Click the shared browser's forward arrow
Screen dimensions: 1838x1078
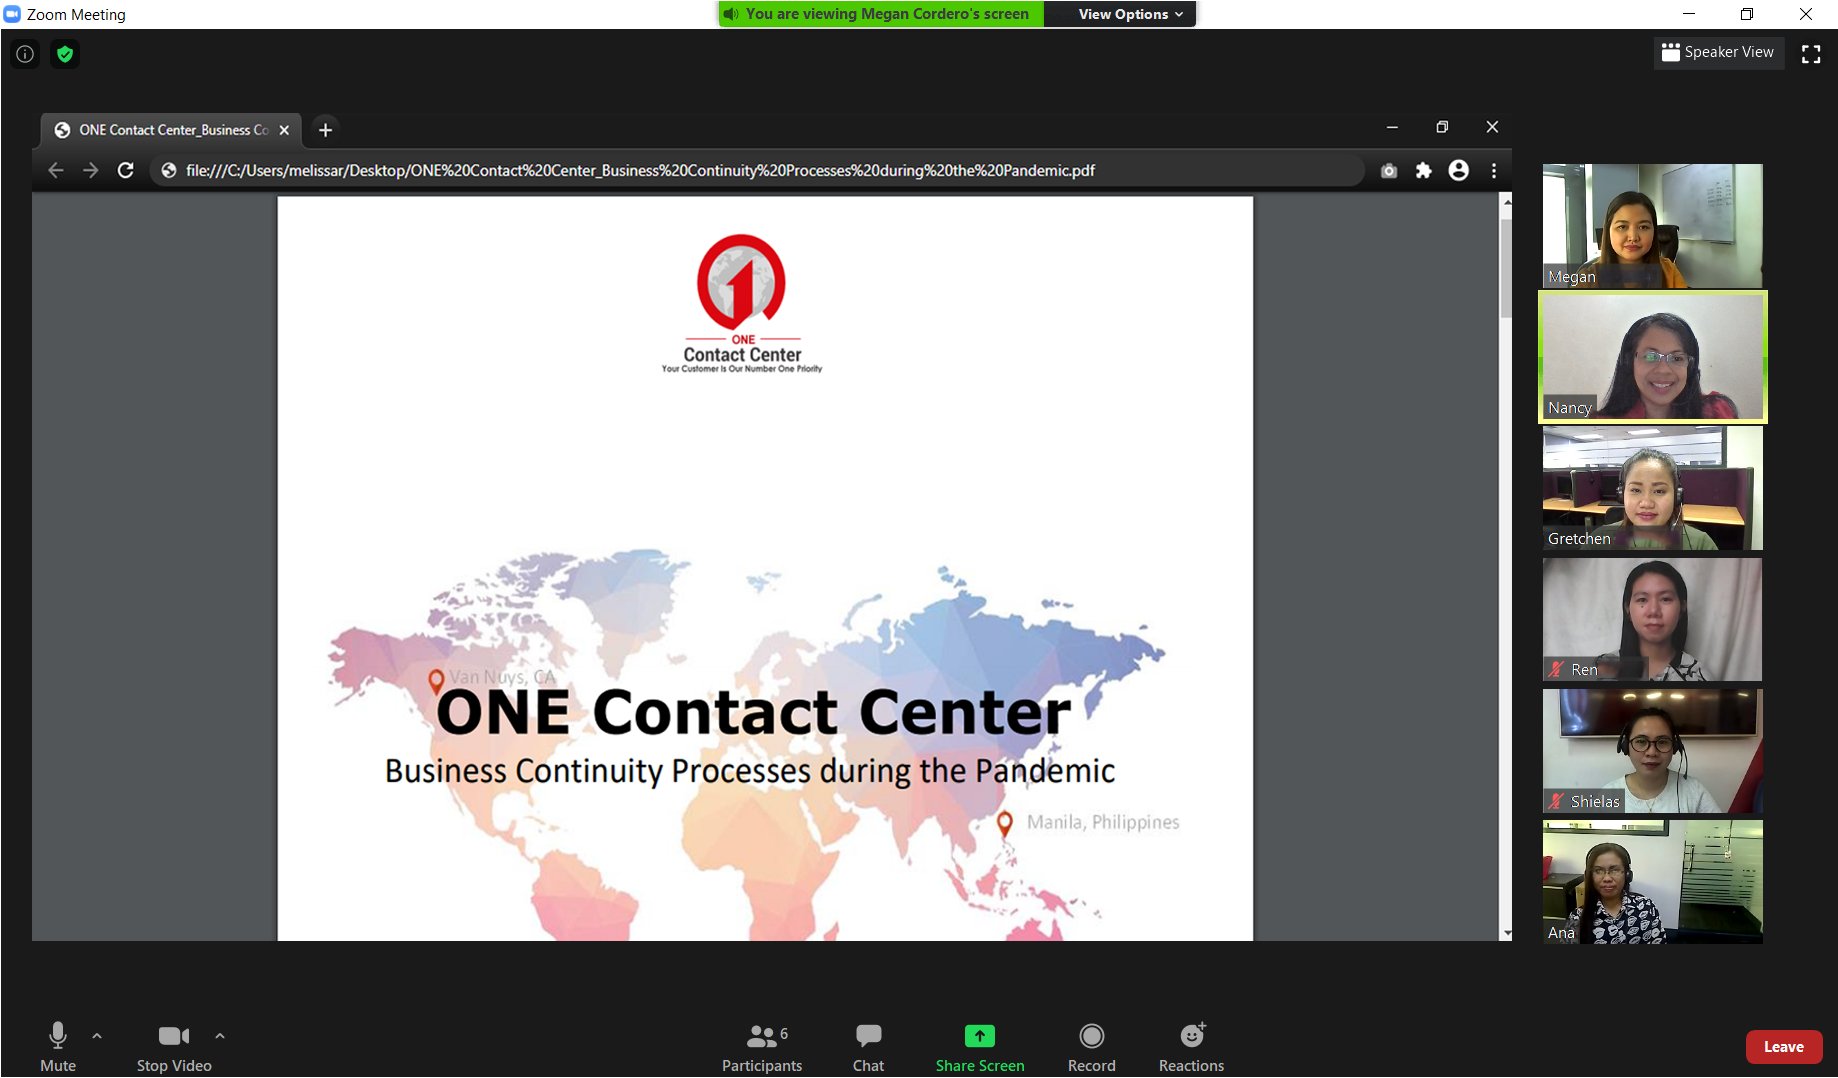coord(91,170)
